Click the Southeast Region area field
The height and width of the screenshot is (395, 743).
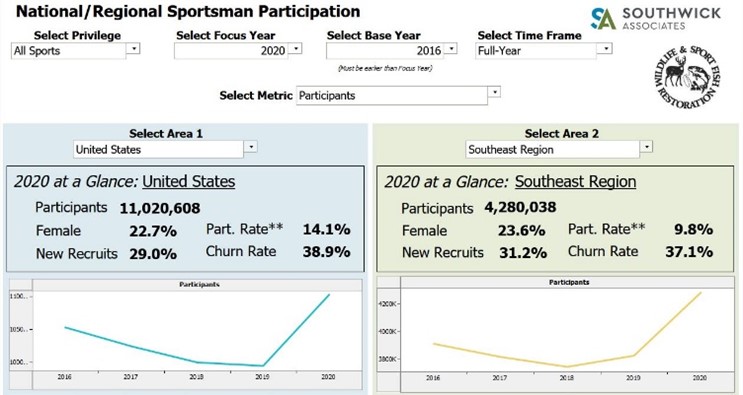pyautogui.click(x=553, y=150)
